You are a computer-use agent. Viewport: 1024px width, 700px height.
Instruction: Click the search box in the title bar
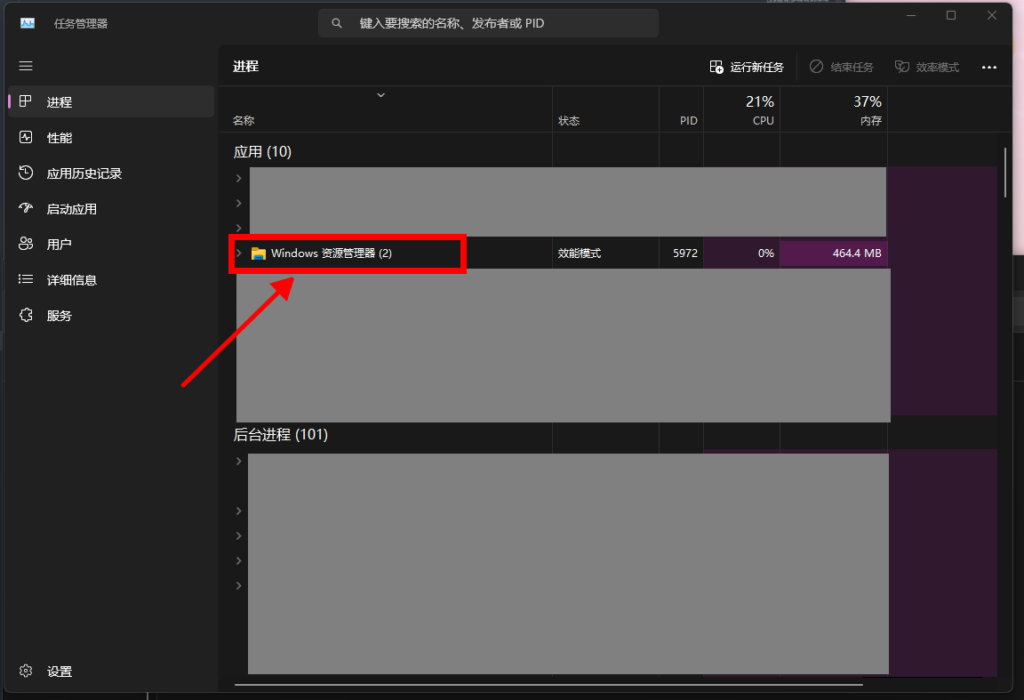coord(488,23)
